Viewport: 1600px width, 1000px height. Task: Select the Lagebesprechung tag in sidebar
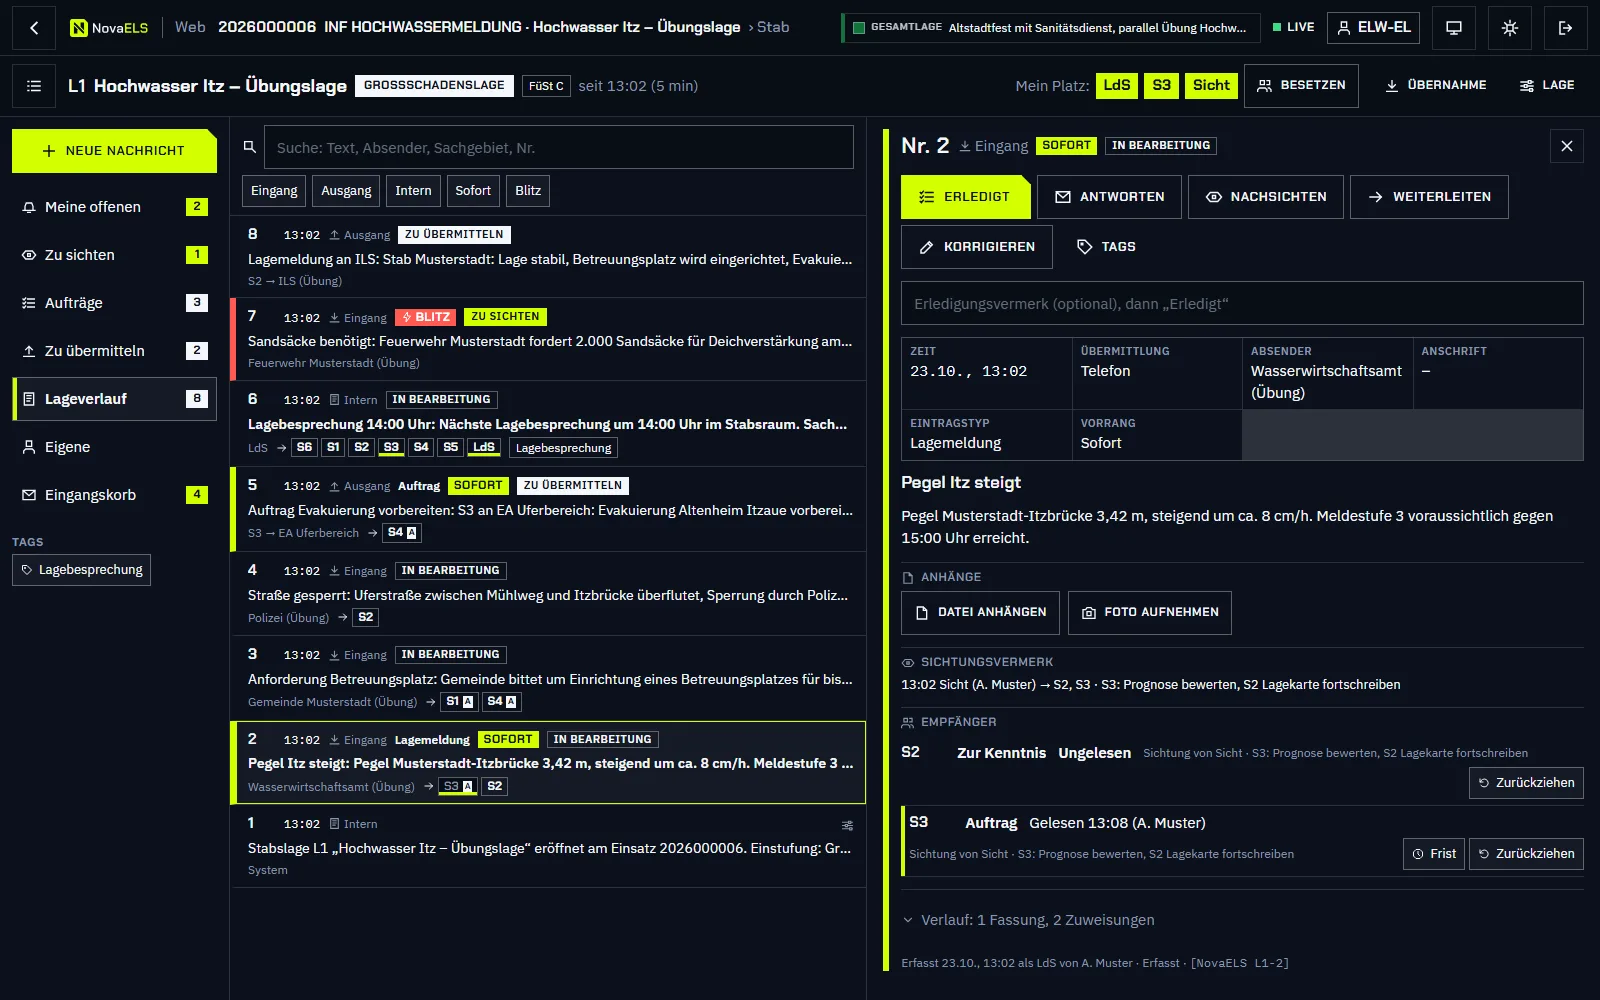click(x=81, y=570)
